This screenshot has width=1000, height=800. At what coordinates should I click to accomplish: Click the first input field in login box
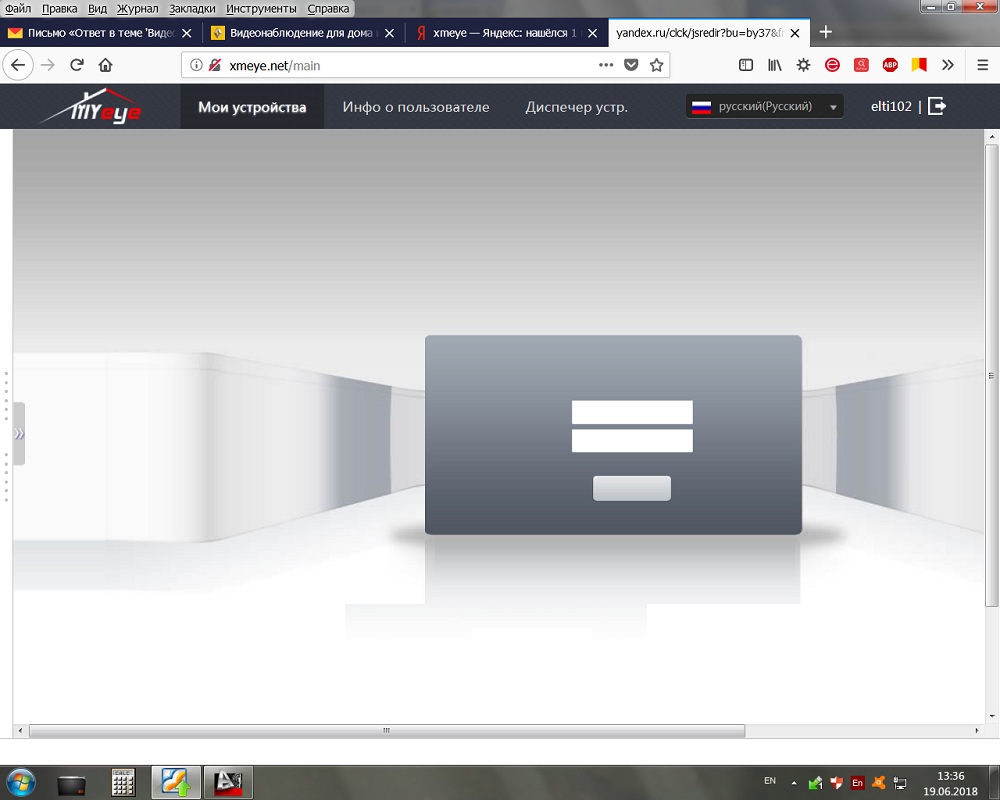point(632,412)
